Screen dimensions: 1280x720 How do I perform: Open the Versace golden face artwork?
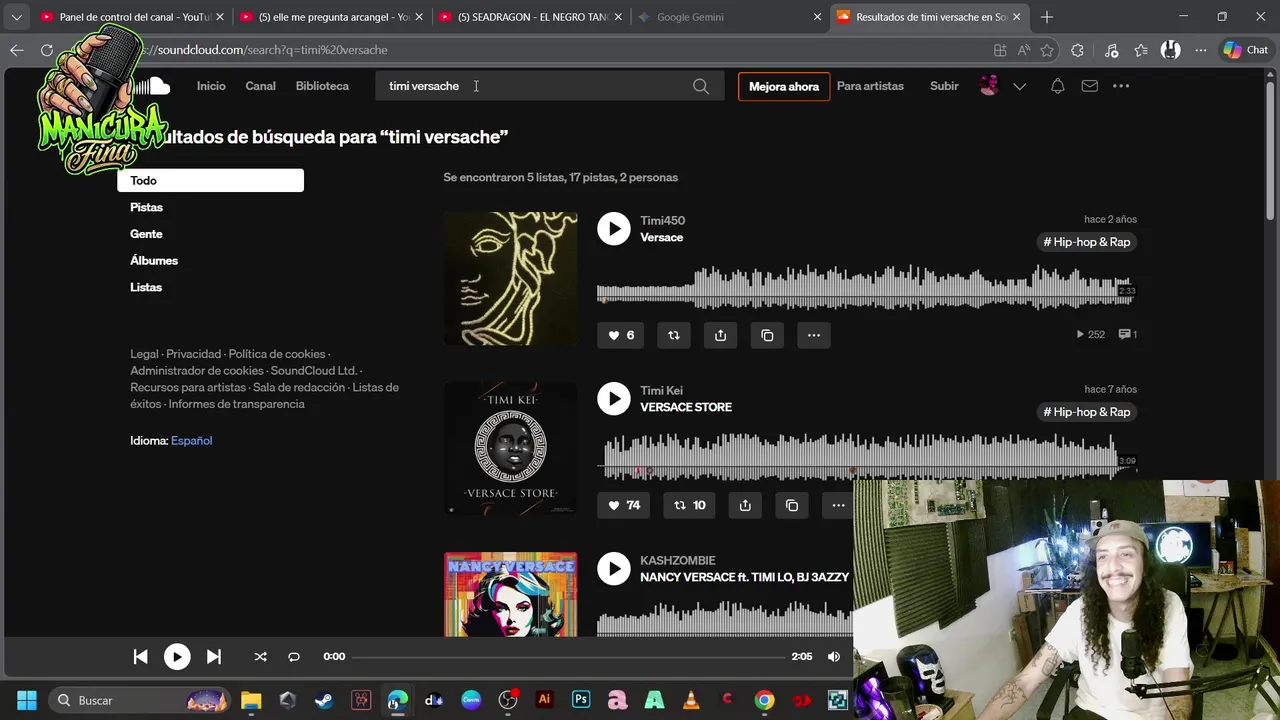pyautogui.click(x=511, y=278)
